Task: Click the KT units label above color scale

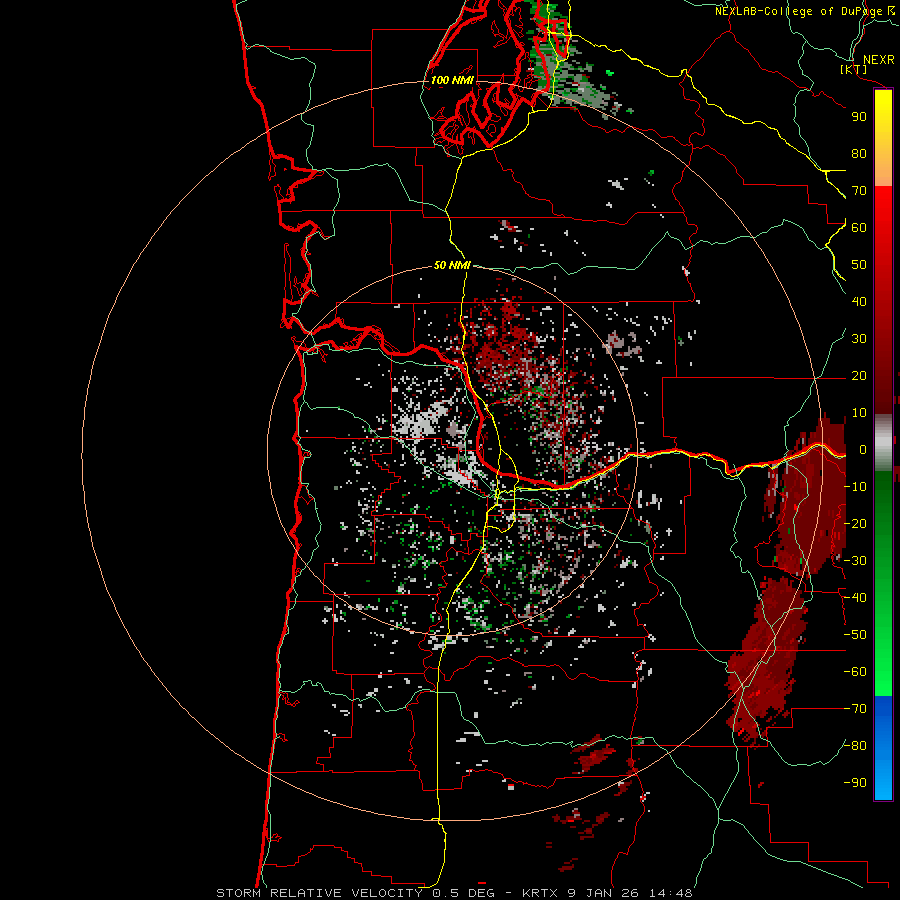Action: [854, 69]
